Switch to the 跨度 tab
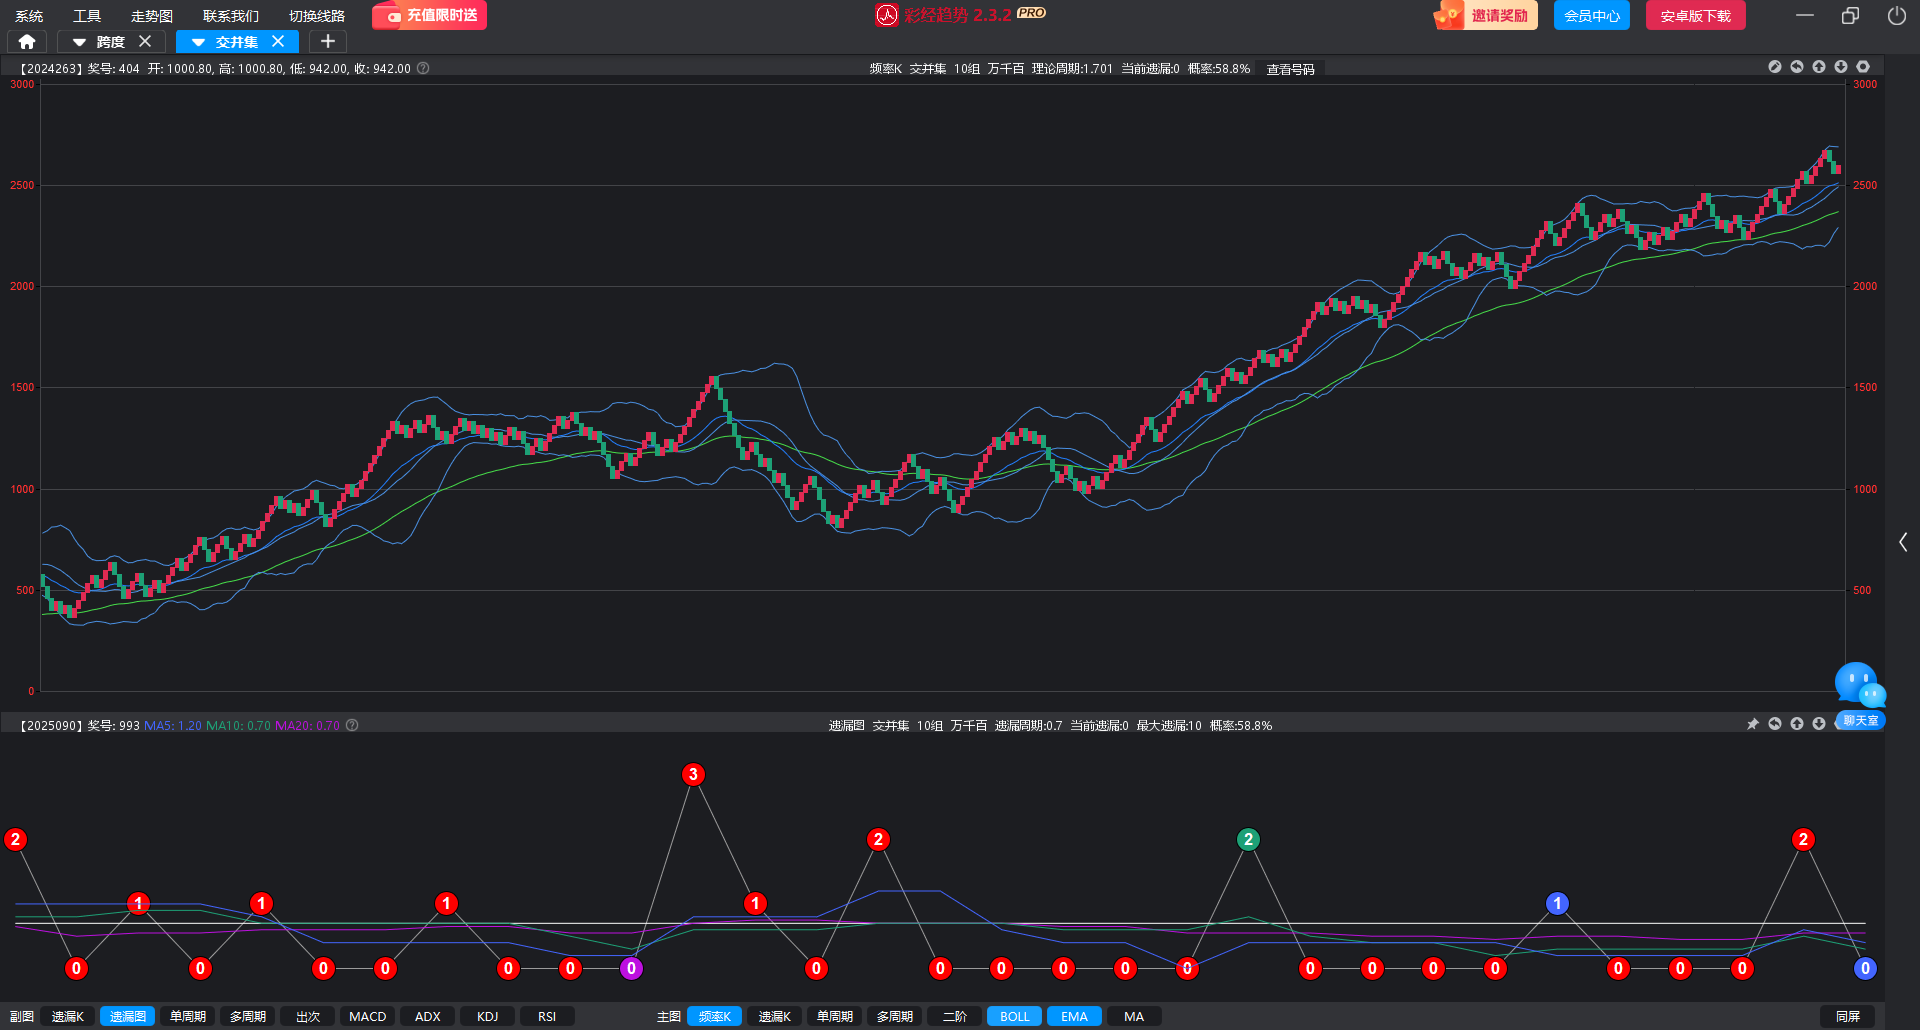 tap(111, 42)
